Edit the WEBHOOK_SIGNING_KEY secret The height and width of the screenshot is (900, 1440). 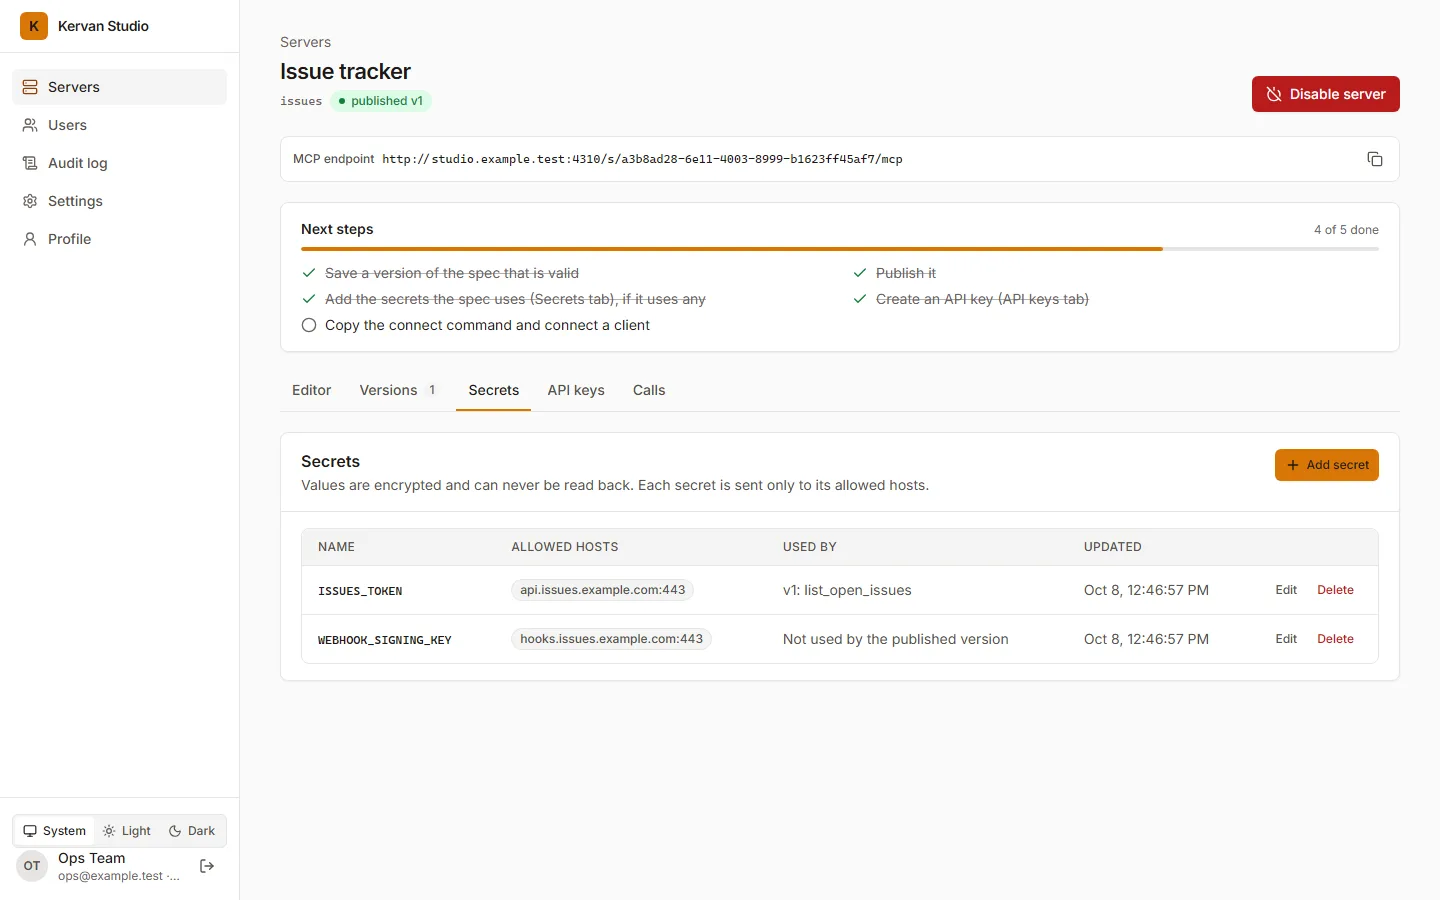tap(1286, 639)
